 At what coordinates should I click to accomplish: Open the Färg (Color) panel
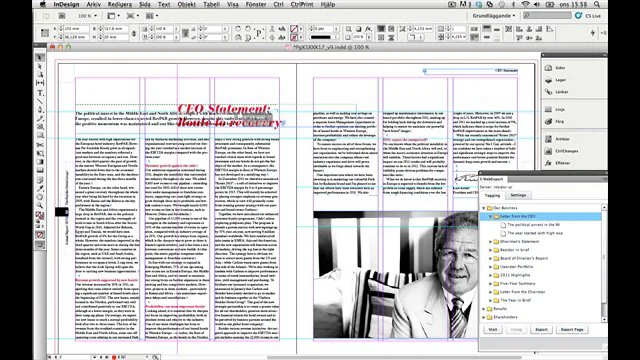(556, 122)
